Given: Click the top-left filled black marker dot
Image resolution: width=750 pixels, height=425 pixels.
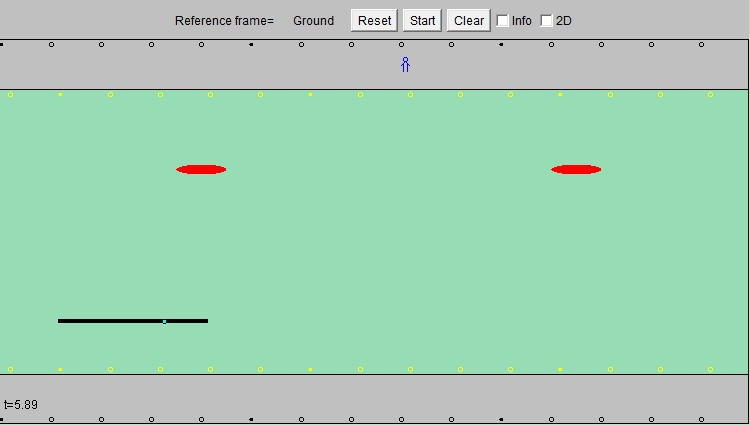Looking at the screenshot, I should coord(2,44).
